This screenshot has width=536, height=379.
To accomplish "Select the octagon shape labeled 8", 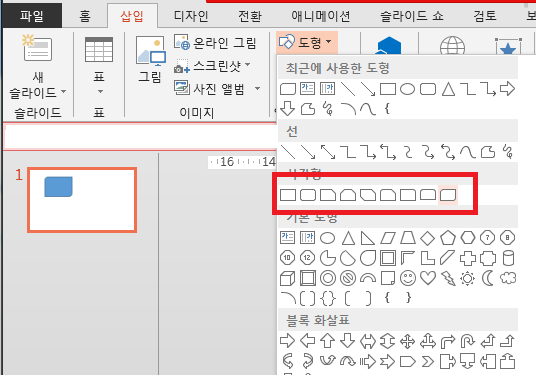I will pos(508,238).
